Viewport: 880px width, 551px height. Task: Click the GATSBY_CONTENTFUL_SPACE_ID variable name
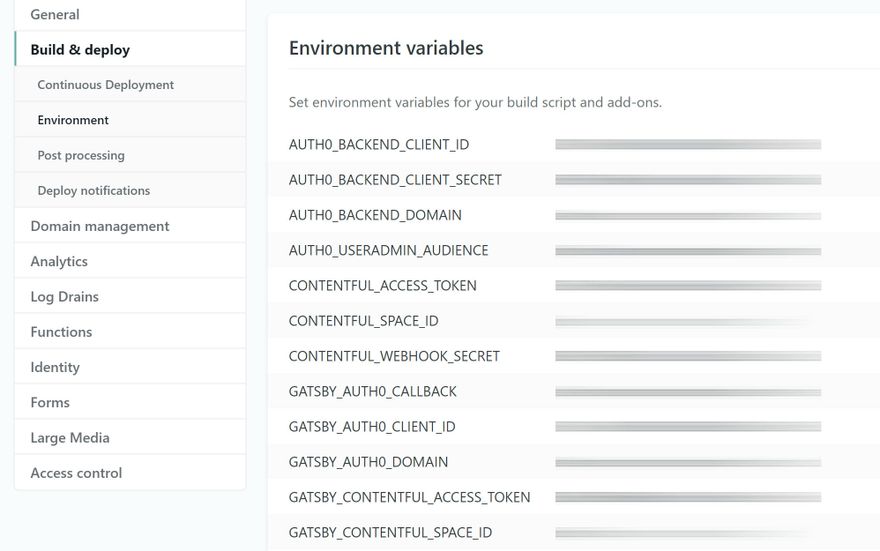390,533
